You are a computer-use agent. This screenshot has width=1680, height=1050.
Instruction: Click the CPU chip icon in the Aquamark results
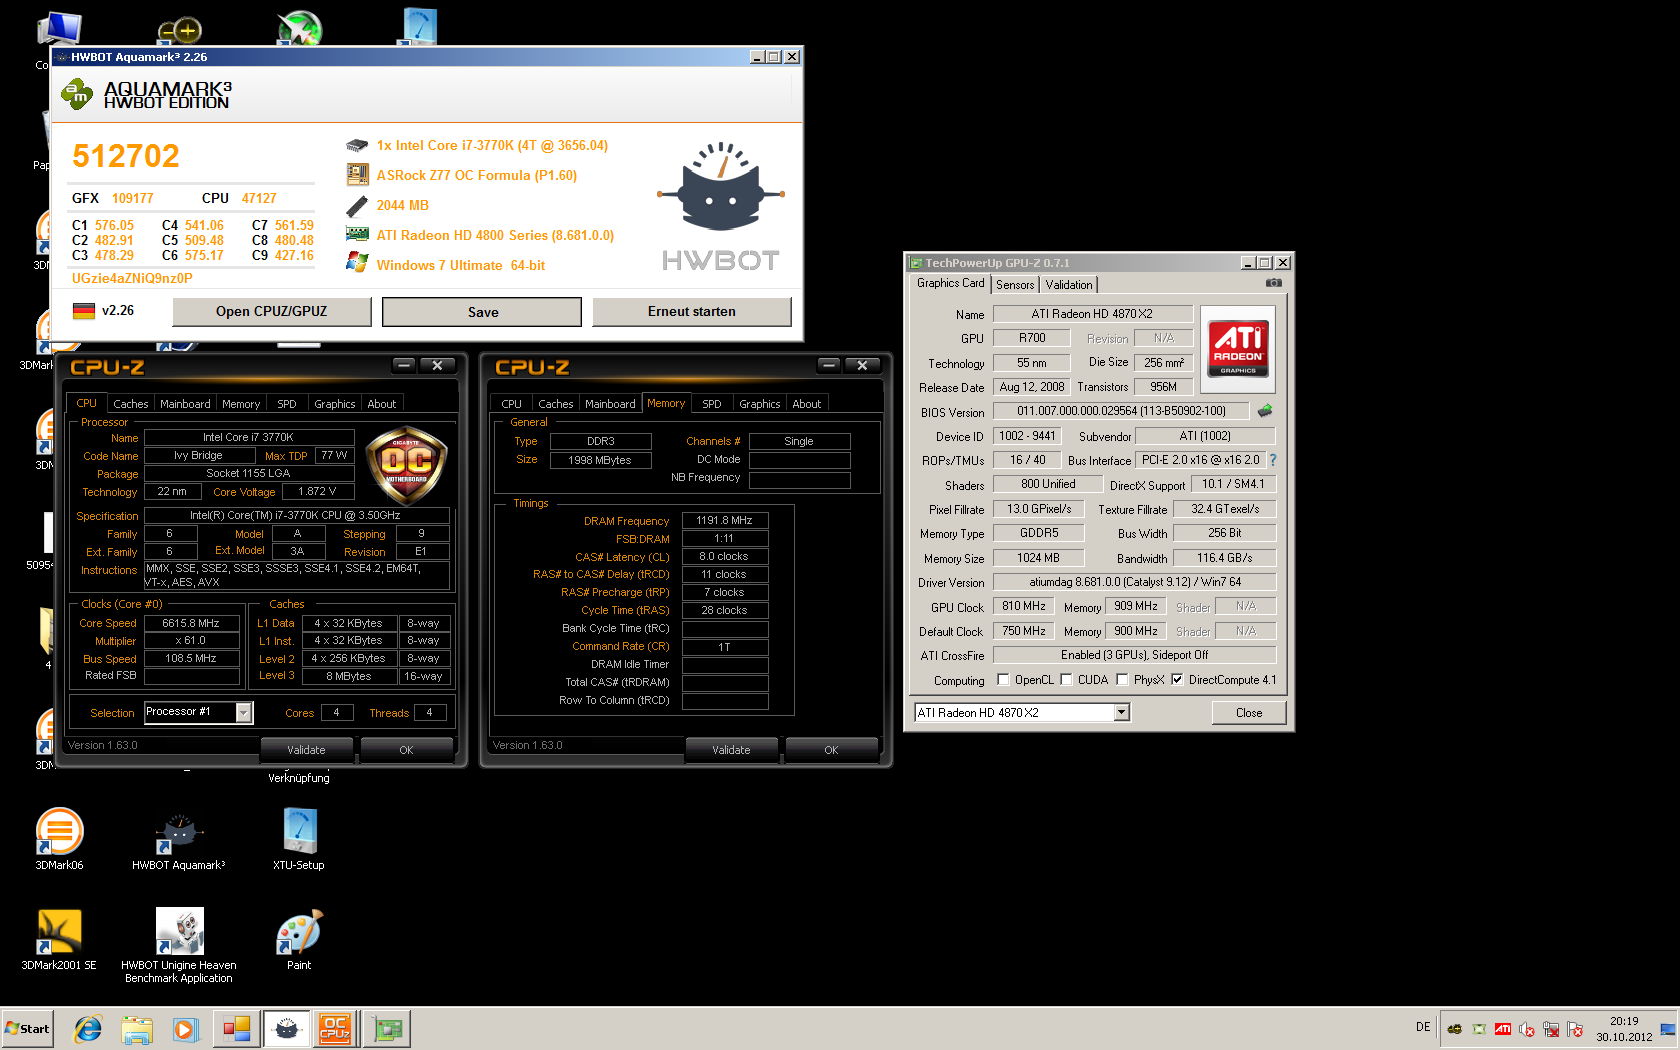point(357,146)
